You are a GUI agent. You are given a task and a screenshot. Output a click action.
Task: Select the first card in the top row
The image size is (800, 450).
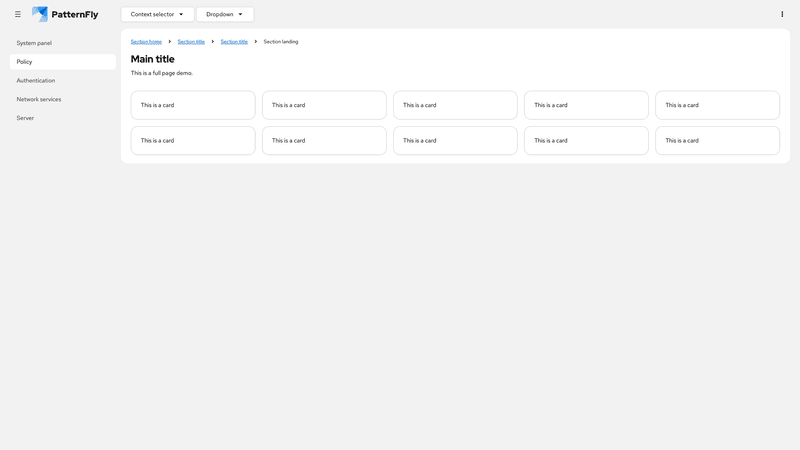click(x=193, y=105)
